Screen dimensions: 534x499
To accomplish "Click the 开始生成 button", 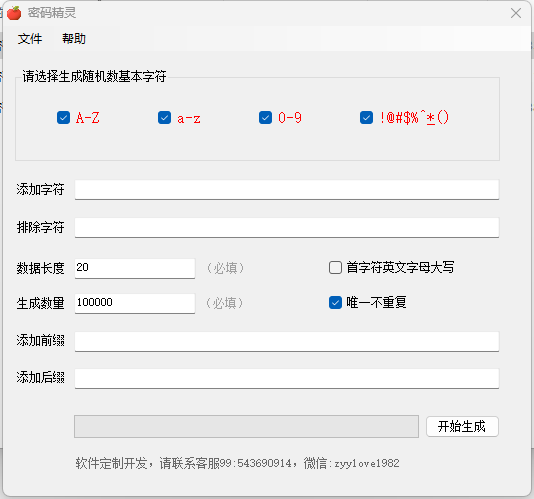I will [462, 426].
